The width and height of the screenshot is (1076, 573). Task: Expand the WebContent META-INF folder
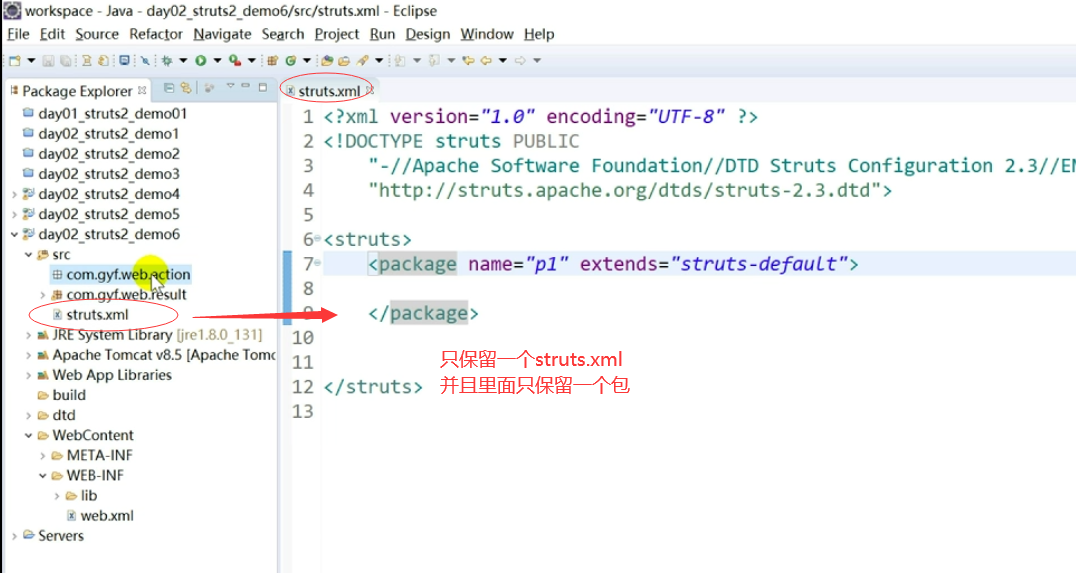click(x=43, y=455)
